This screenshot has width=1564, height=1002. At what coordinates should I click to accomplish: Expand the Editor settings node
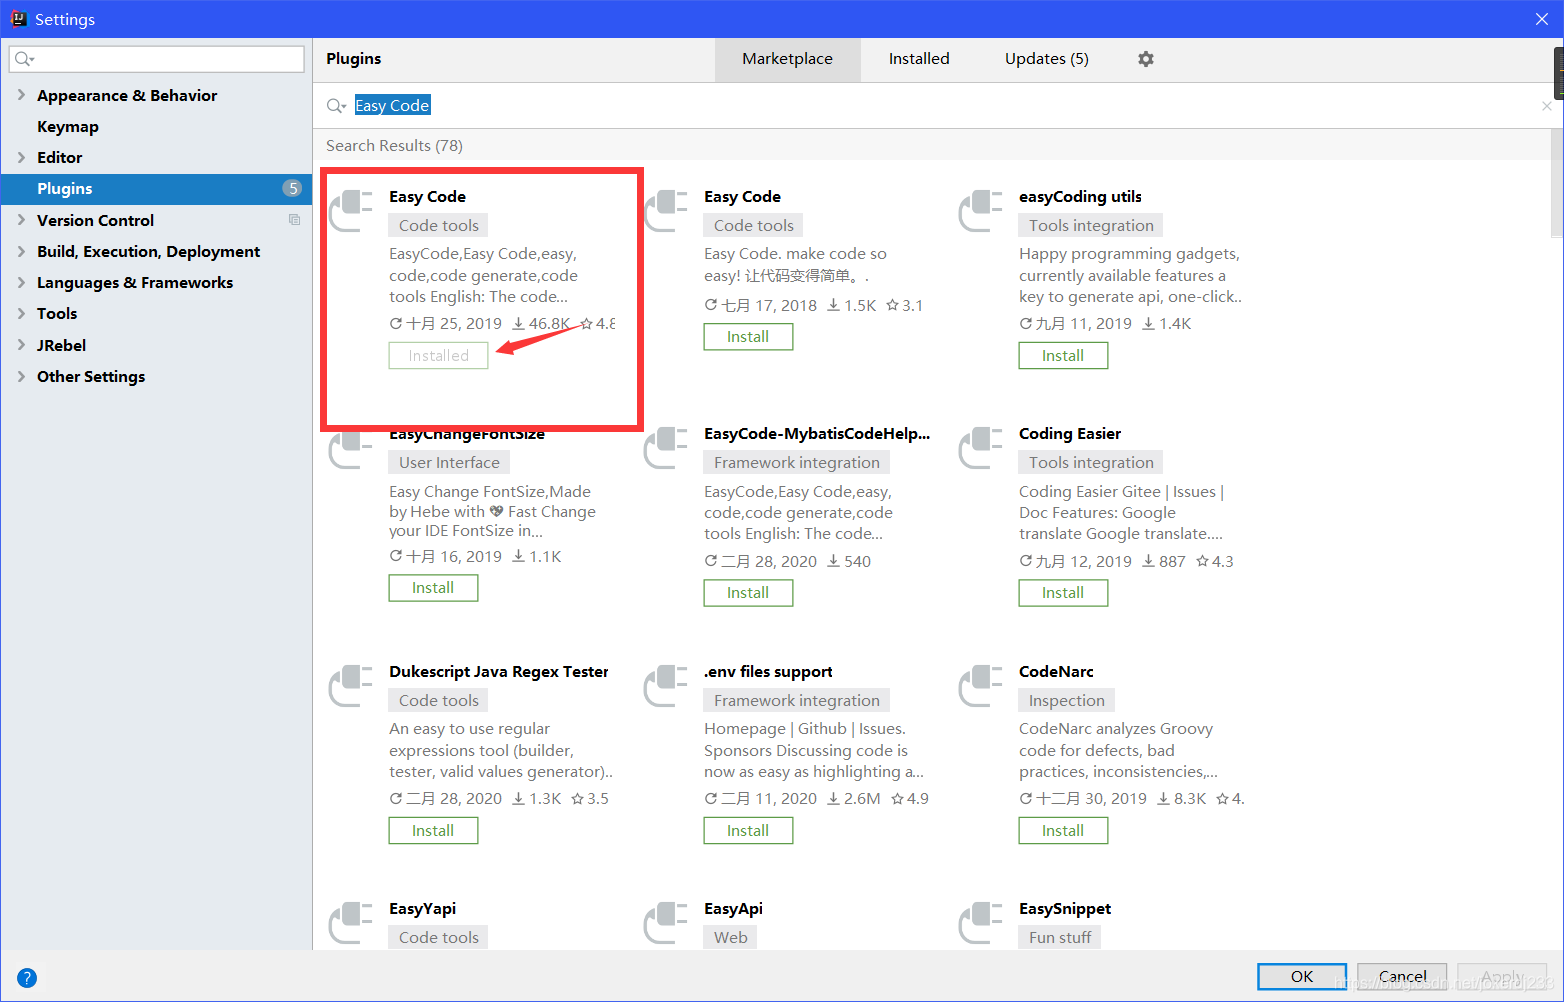pyautogui.click(x=21, y=157)
